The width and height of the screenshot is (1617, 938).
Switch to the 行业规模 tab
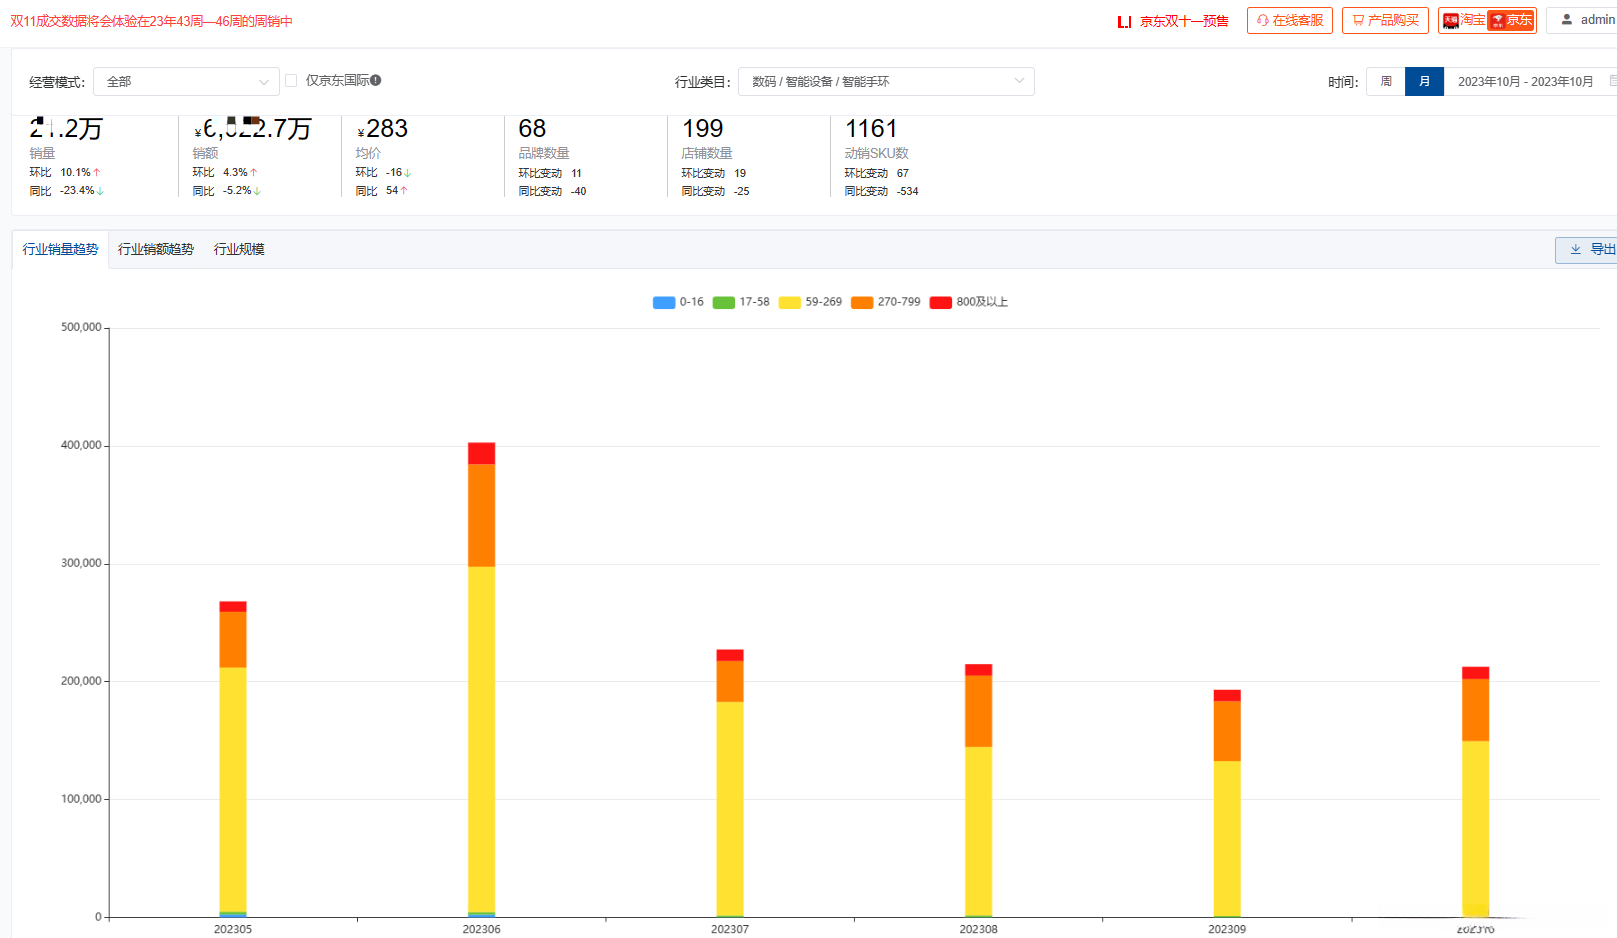[239, 249]
